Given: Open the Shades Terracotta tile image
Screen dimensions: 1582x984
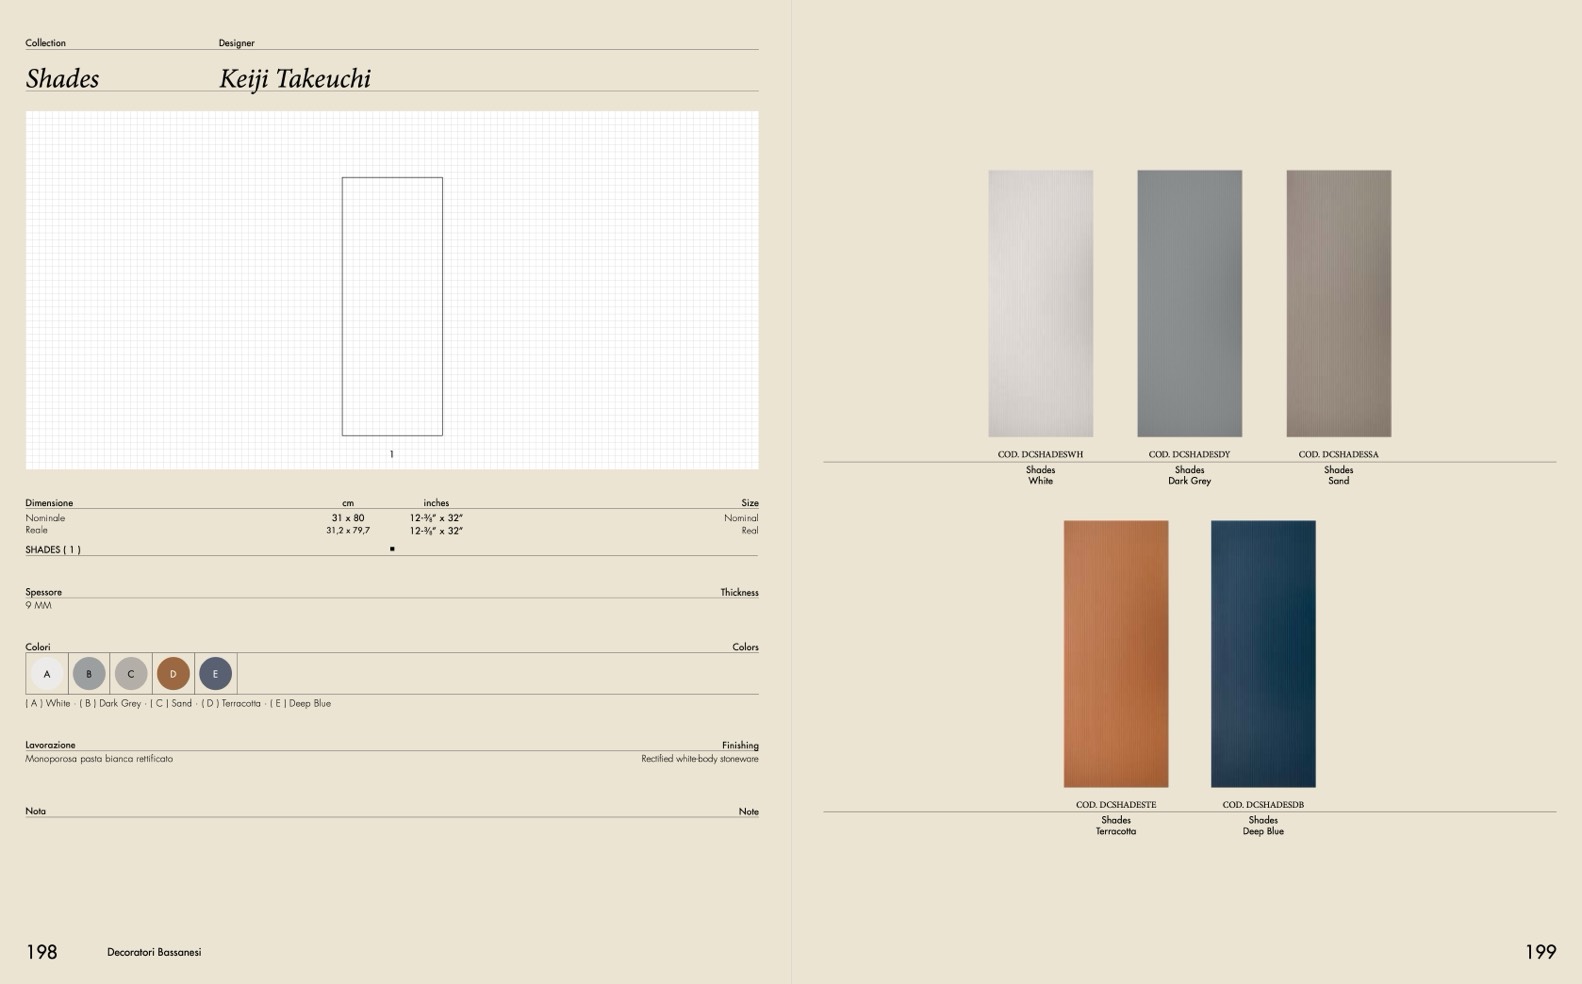Looking at the screenshot, I should [1115, 653].
